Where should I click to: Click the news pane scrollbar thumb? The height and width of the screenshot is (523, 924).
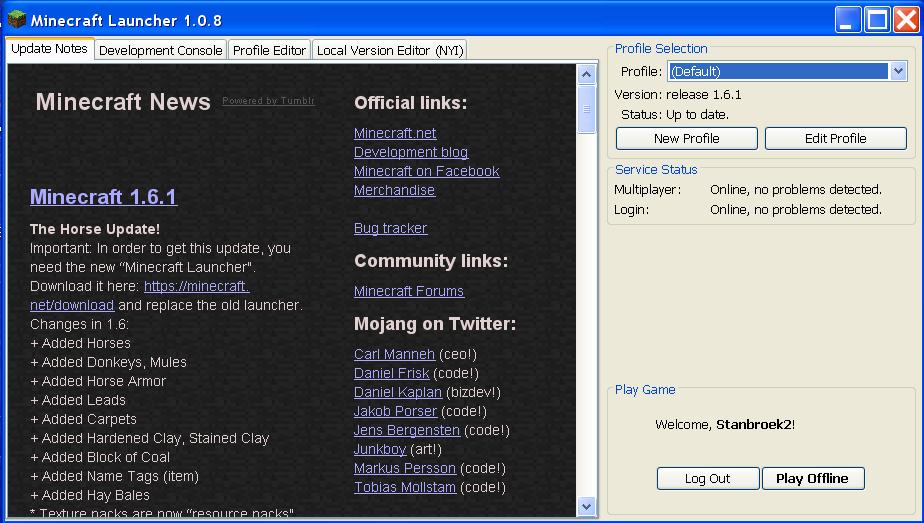(587, 107)
